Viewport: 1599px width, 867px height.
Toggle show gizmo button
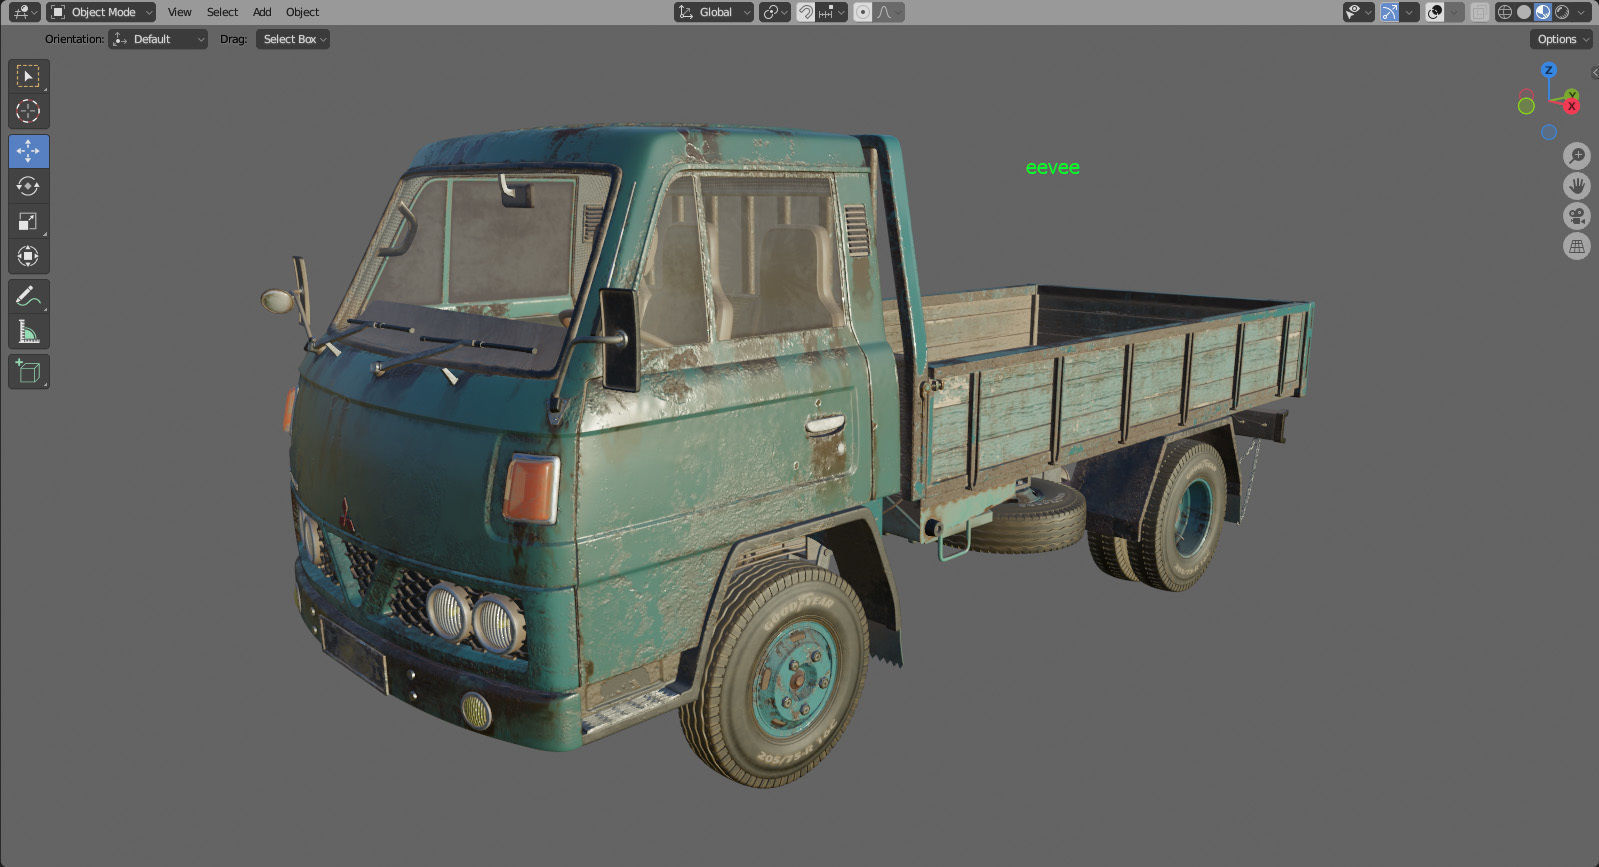(x=1390, y=12)
